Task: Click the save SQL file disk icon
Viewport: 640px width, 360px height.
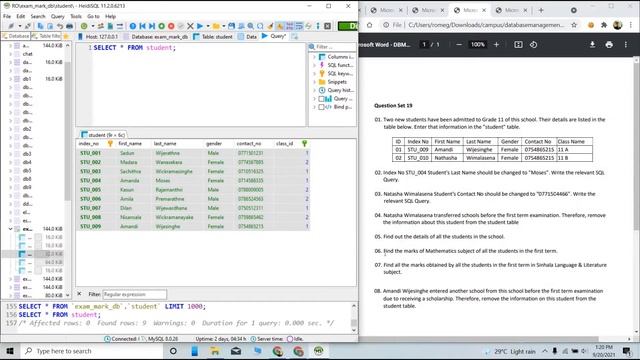Action: click(x=231, y=26)
